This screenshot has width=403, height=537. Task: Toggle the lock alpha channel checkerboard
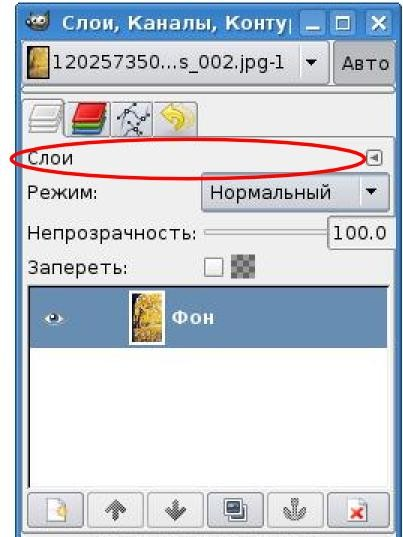pos(243,266)
